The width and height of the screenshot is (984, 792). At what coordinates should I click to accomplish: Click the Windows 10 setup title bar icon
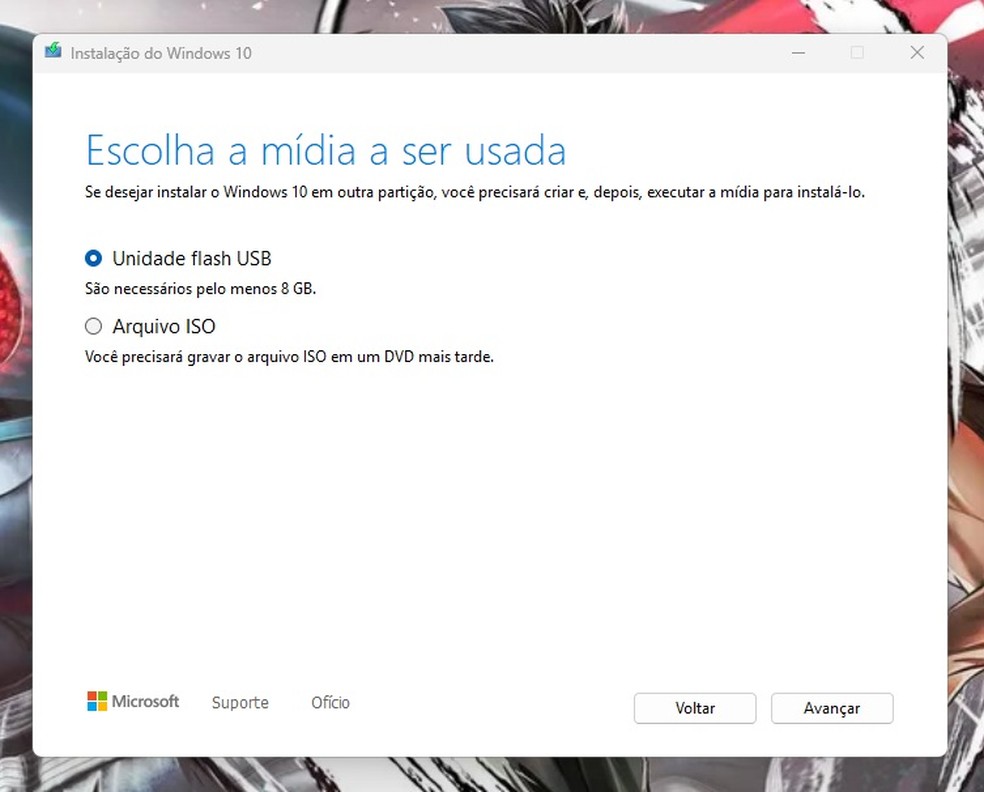point(53,51)
